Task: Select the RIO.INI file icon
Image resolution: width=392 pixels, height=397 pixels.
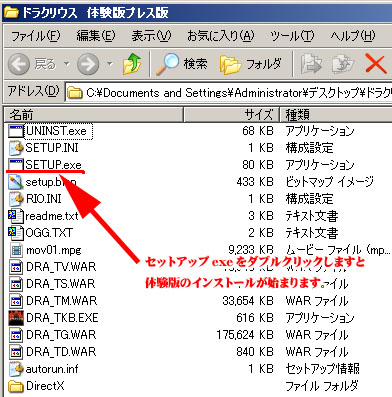Action: tap(15, 199)
